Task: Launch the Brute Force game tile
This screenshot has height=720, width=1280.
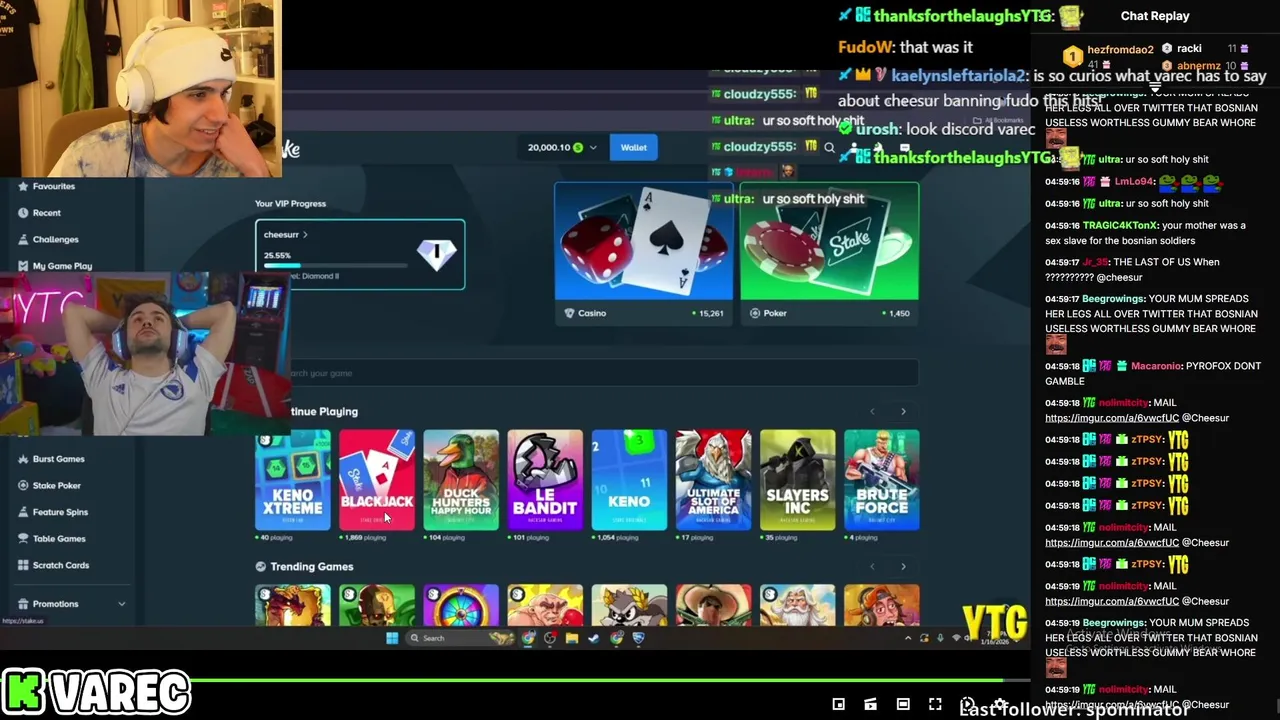Action: [881, 479]
